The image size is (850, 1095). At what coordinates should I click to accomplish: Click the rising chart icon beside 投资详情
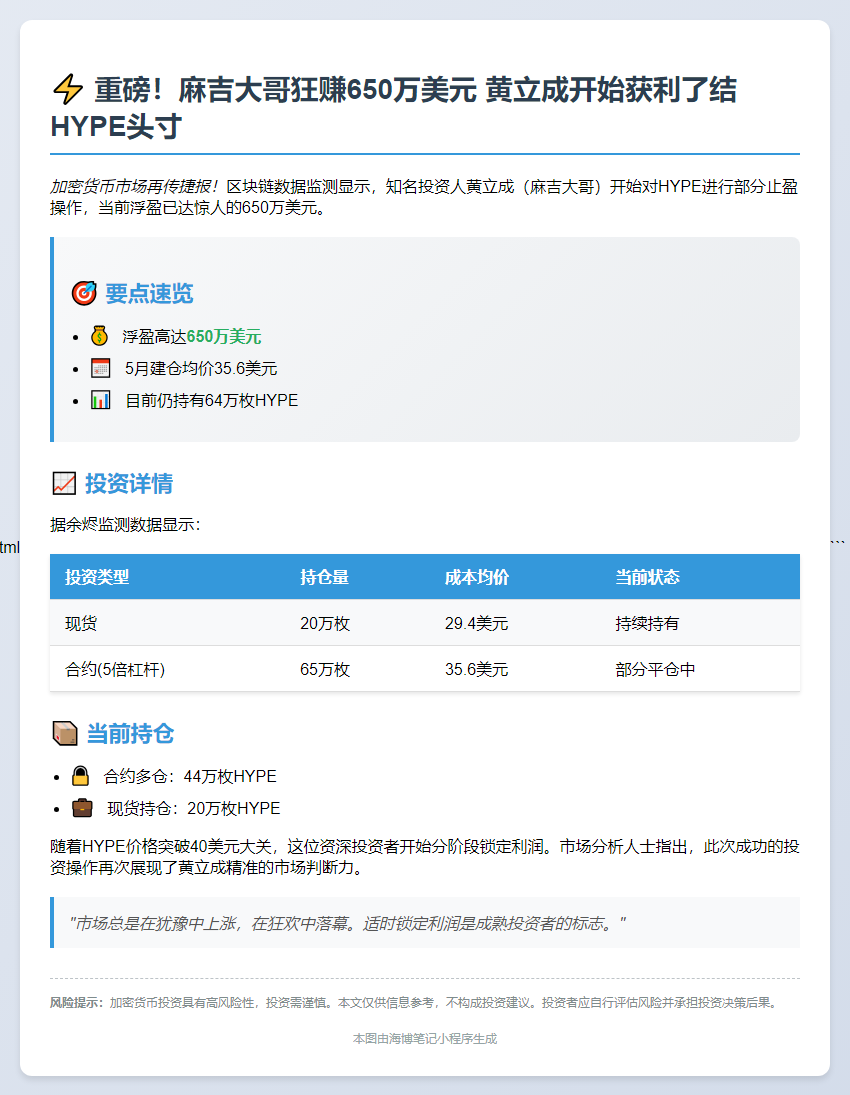(64, 483)
